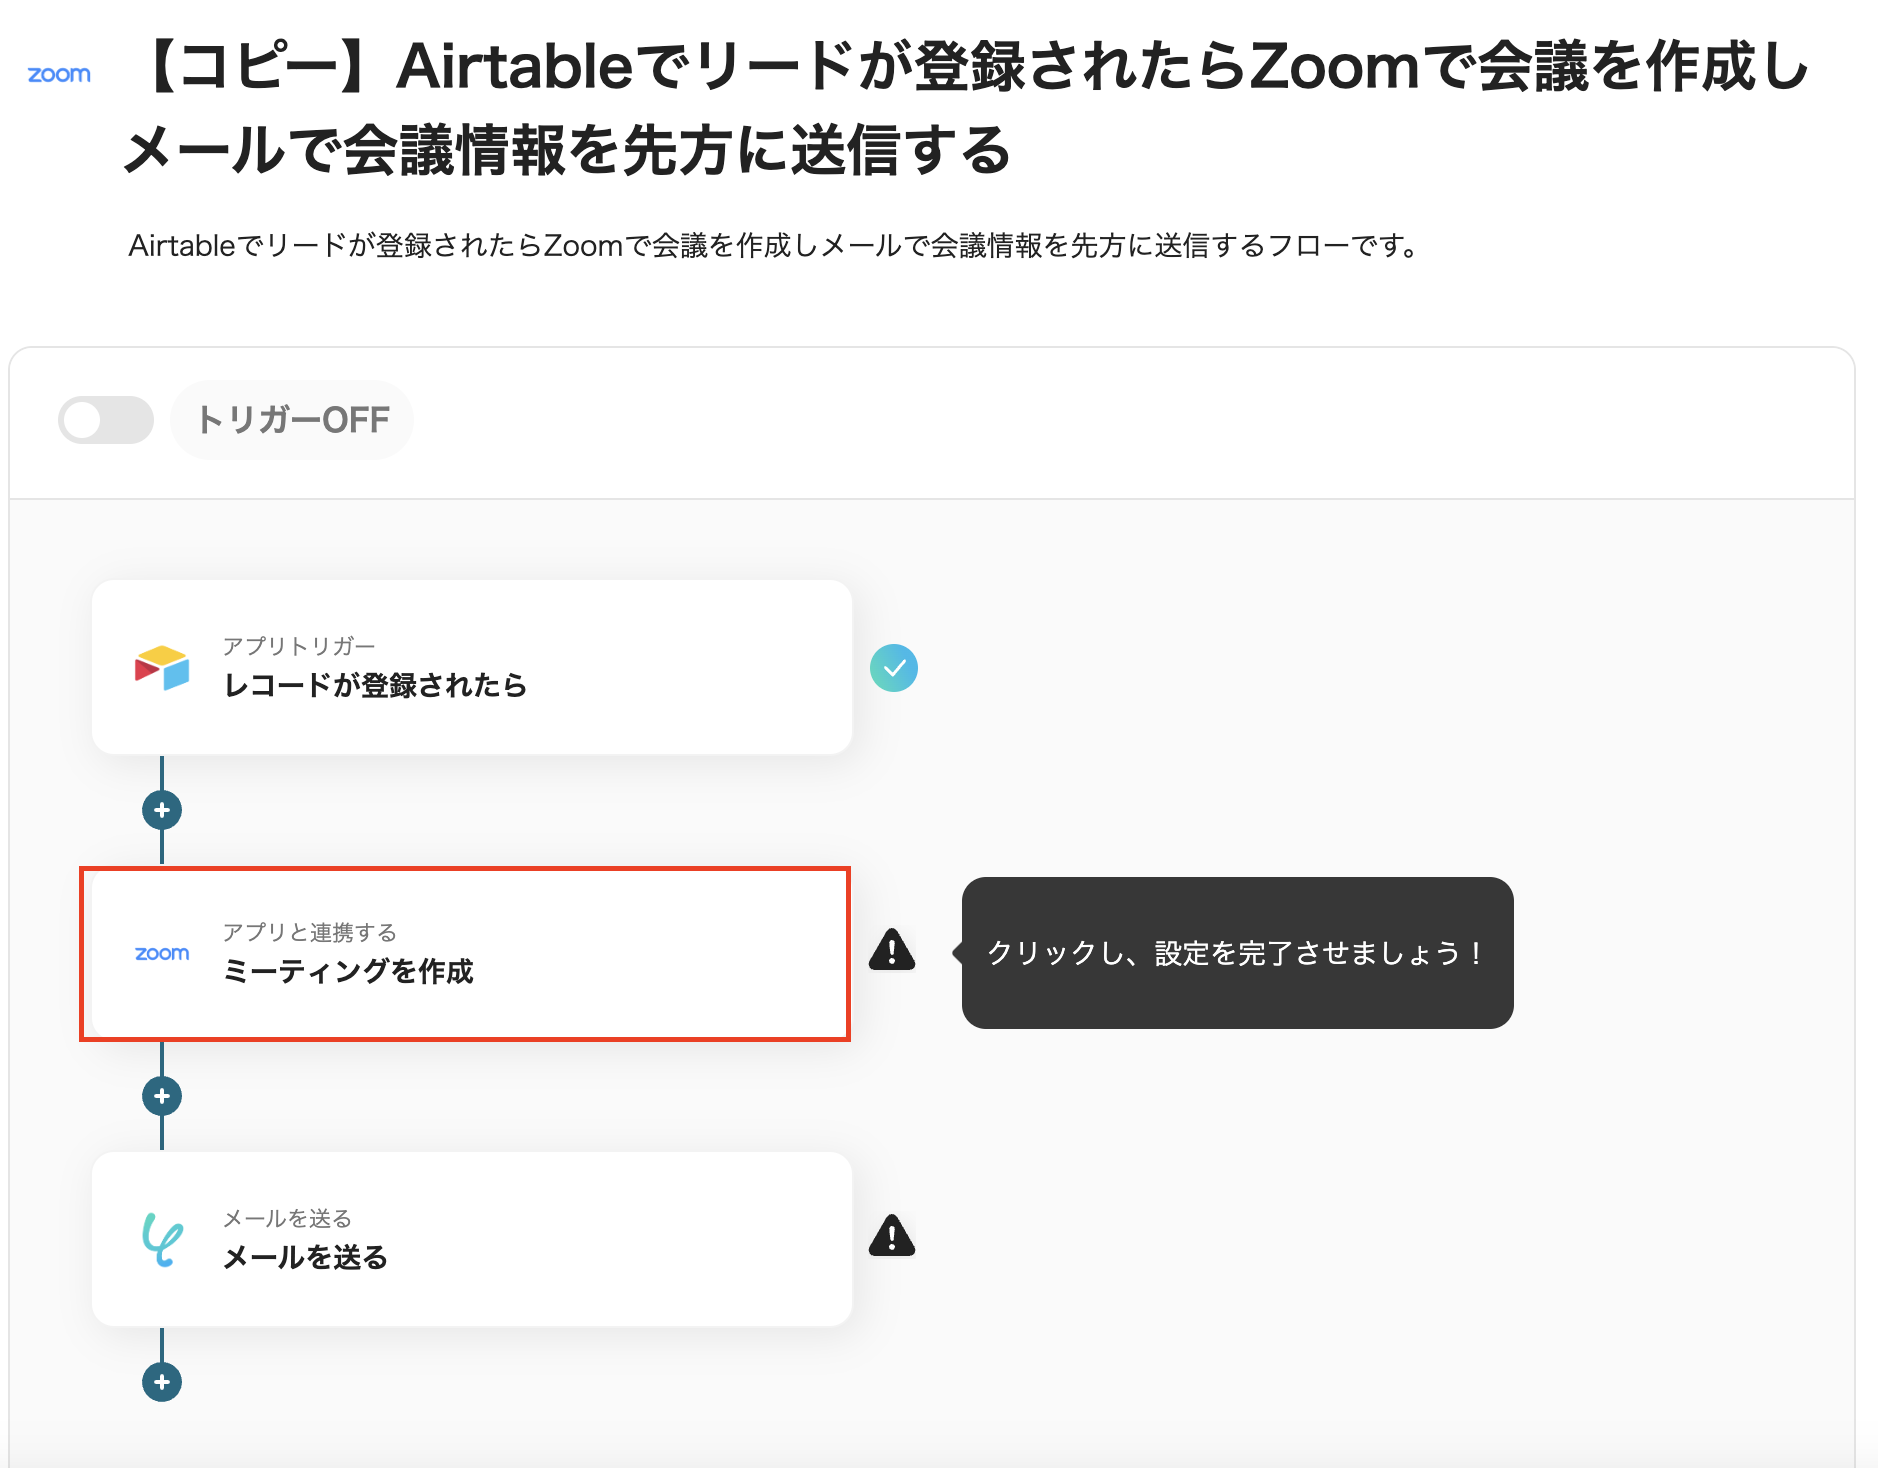Screen dimensions: 1878x1468
Task: Toggle the trigger switch on
Action: 106,420
